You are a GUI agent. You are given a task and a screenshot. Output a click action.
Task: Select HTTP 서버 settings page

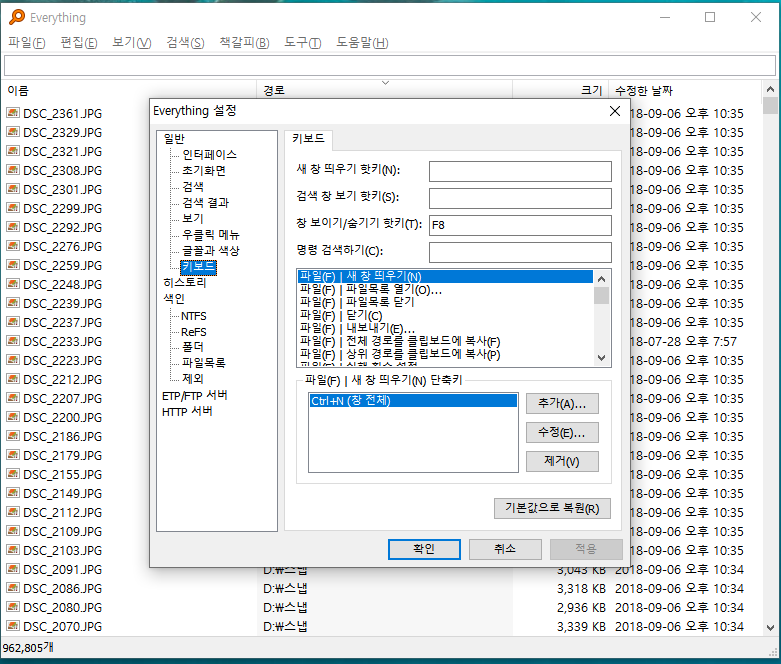click(x=187, y=411)
